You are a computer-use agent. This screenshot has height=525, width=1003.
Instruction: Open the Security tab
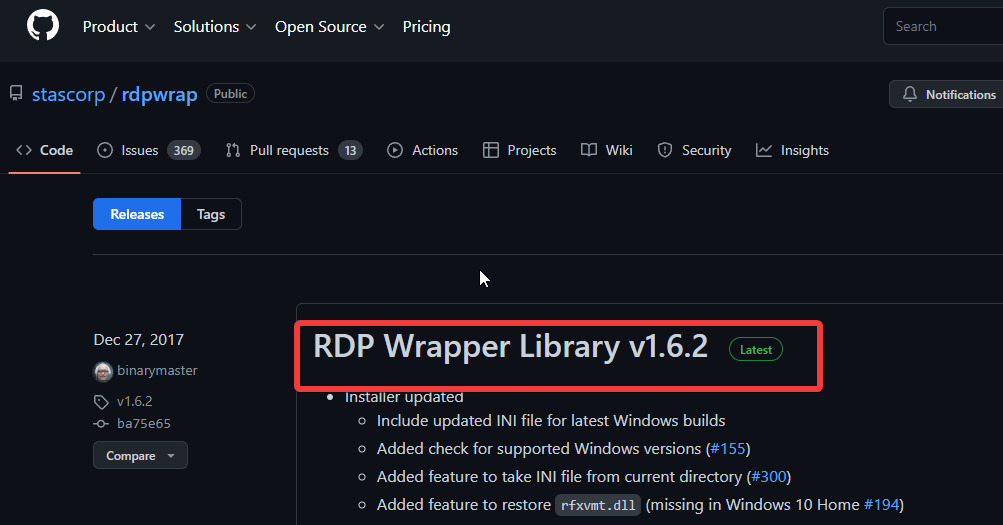[x=694, y=150]
